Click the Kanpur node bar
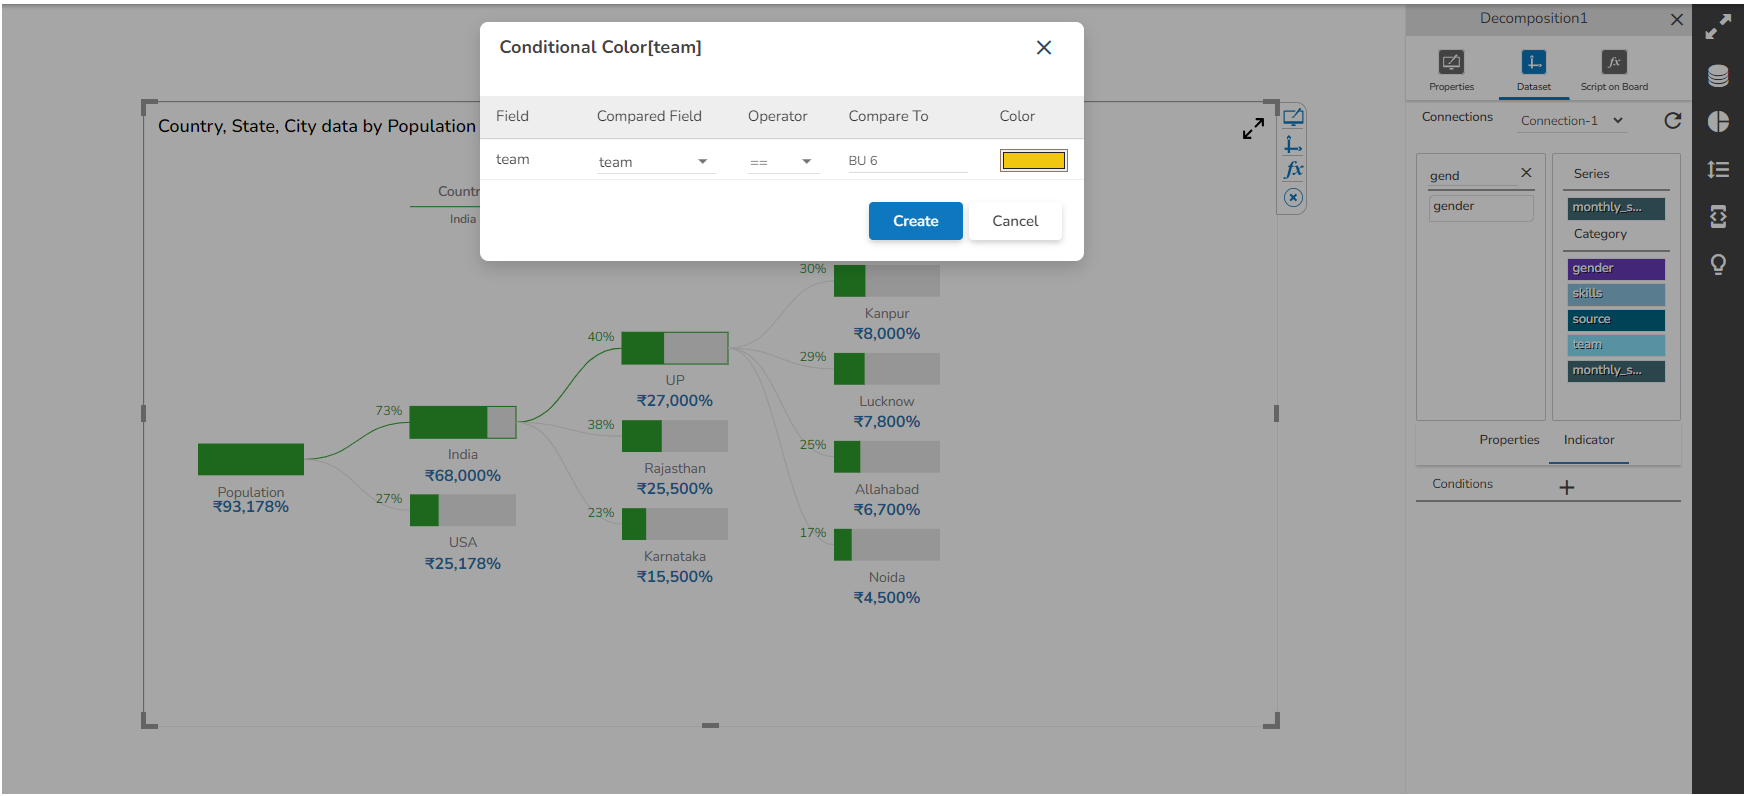The image size is (1746, 796). 887,281
